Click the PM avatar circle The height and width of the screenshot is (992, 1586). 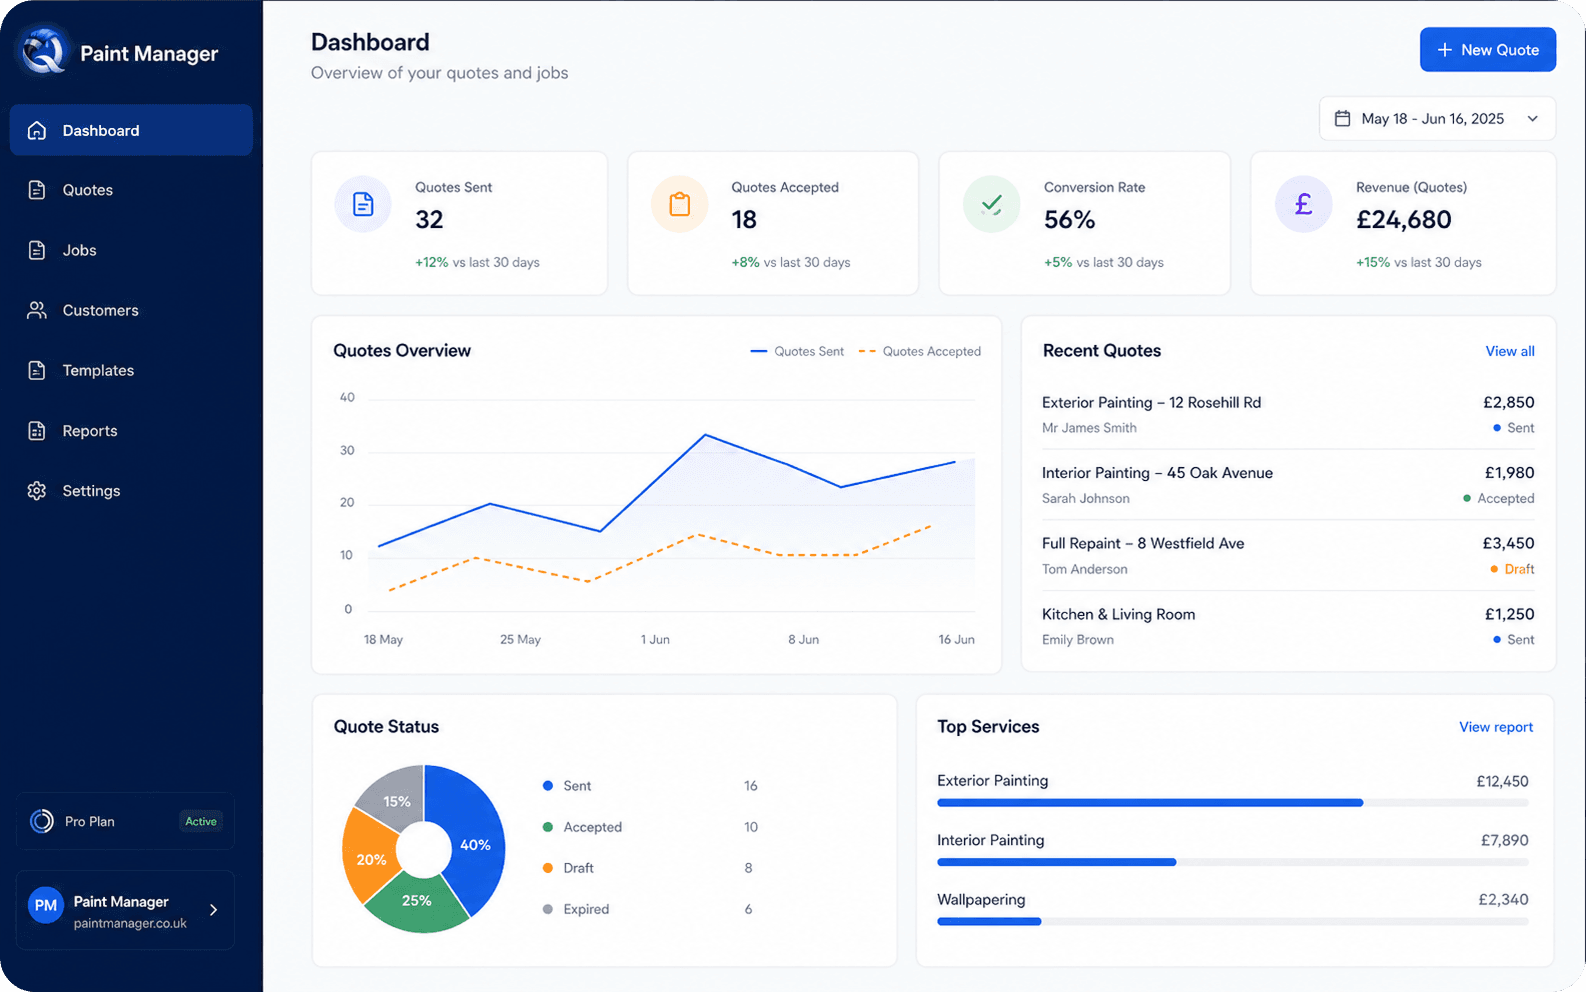[46, 905]
